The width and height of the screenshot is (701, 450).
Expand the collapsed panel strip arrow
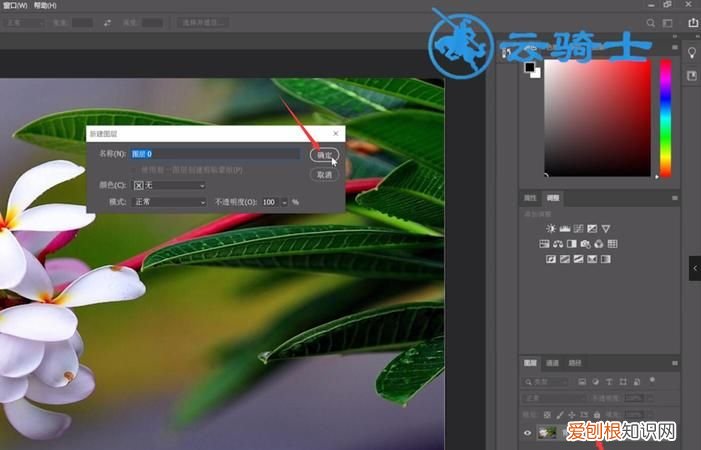click(695, 268)
